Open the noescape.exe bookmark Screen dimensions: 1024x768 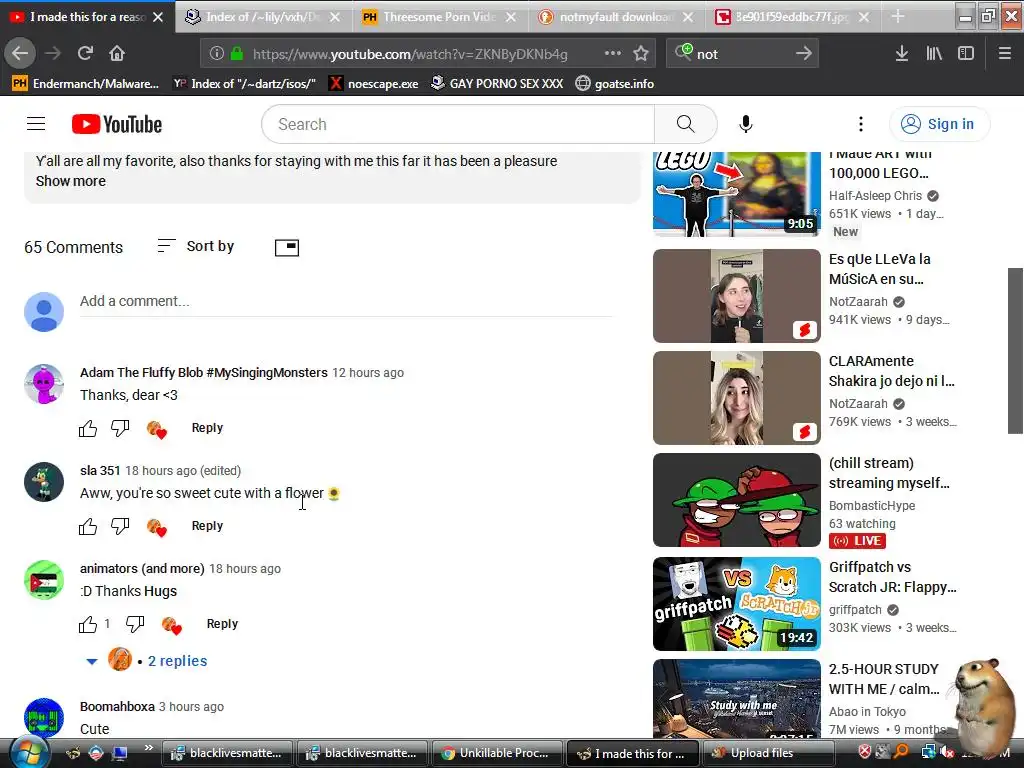[x=374, y=84]
